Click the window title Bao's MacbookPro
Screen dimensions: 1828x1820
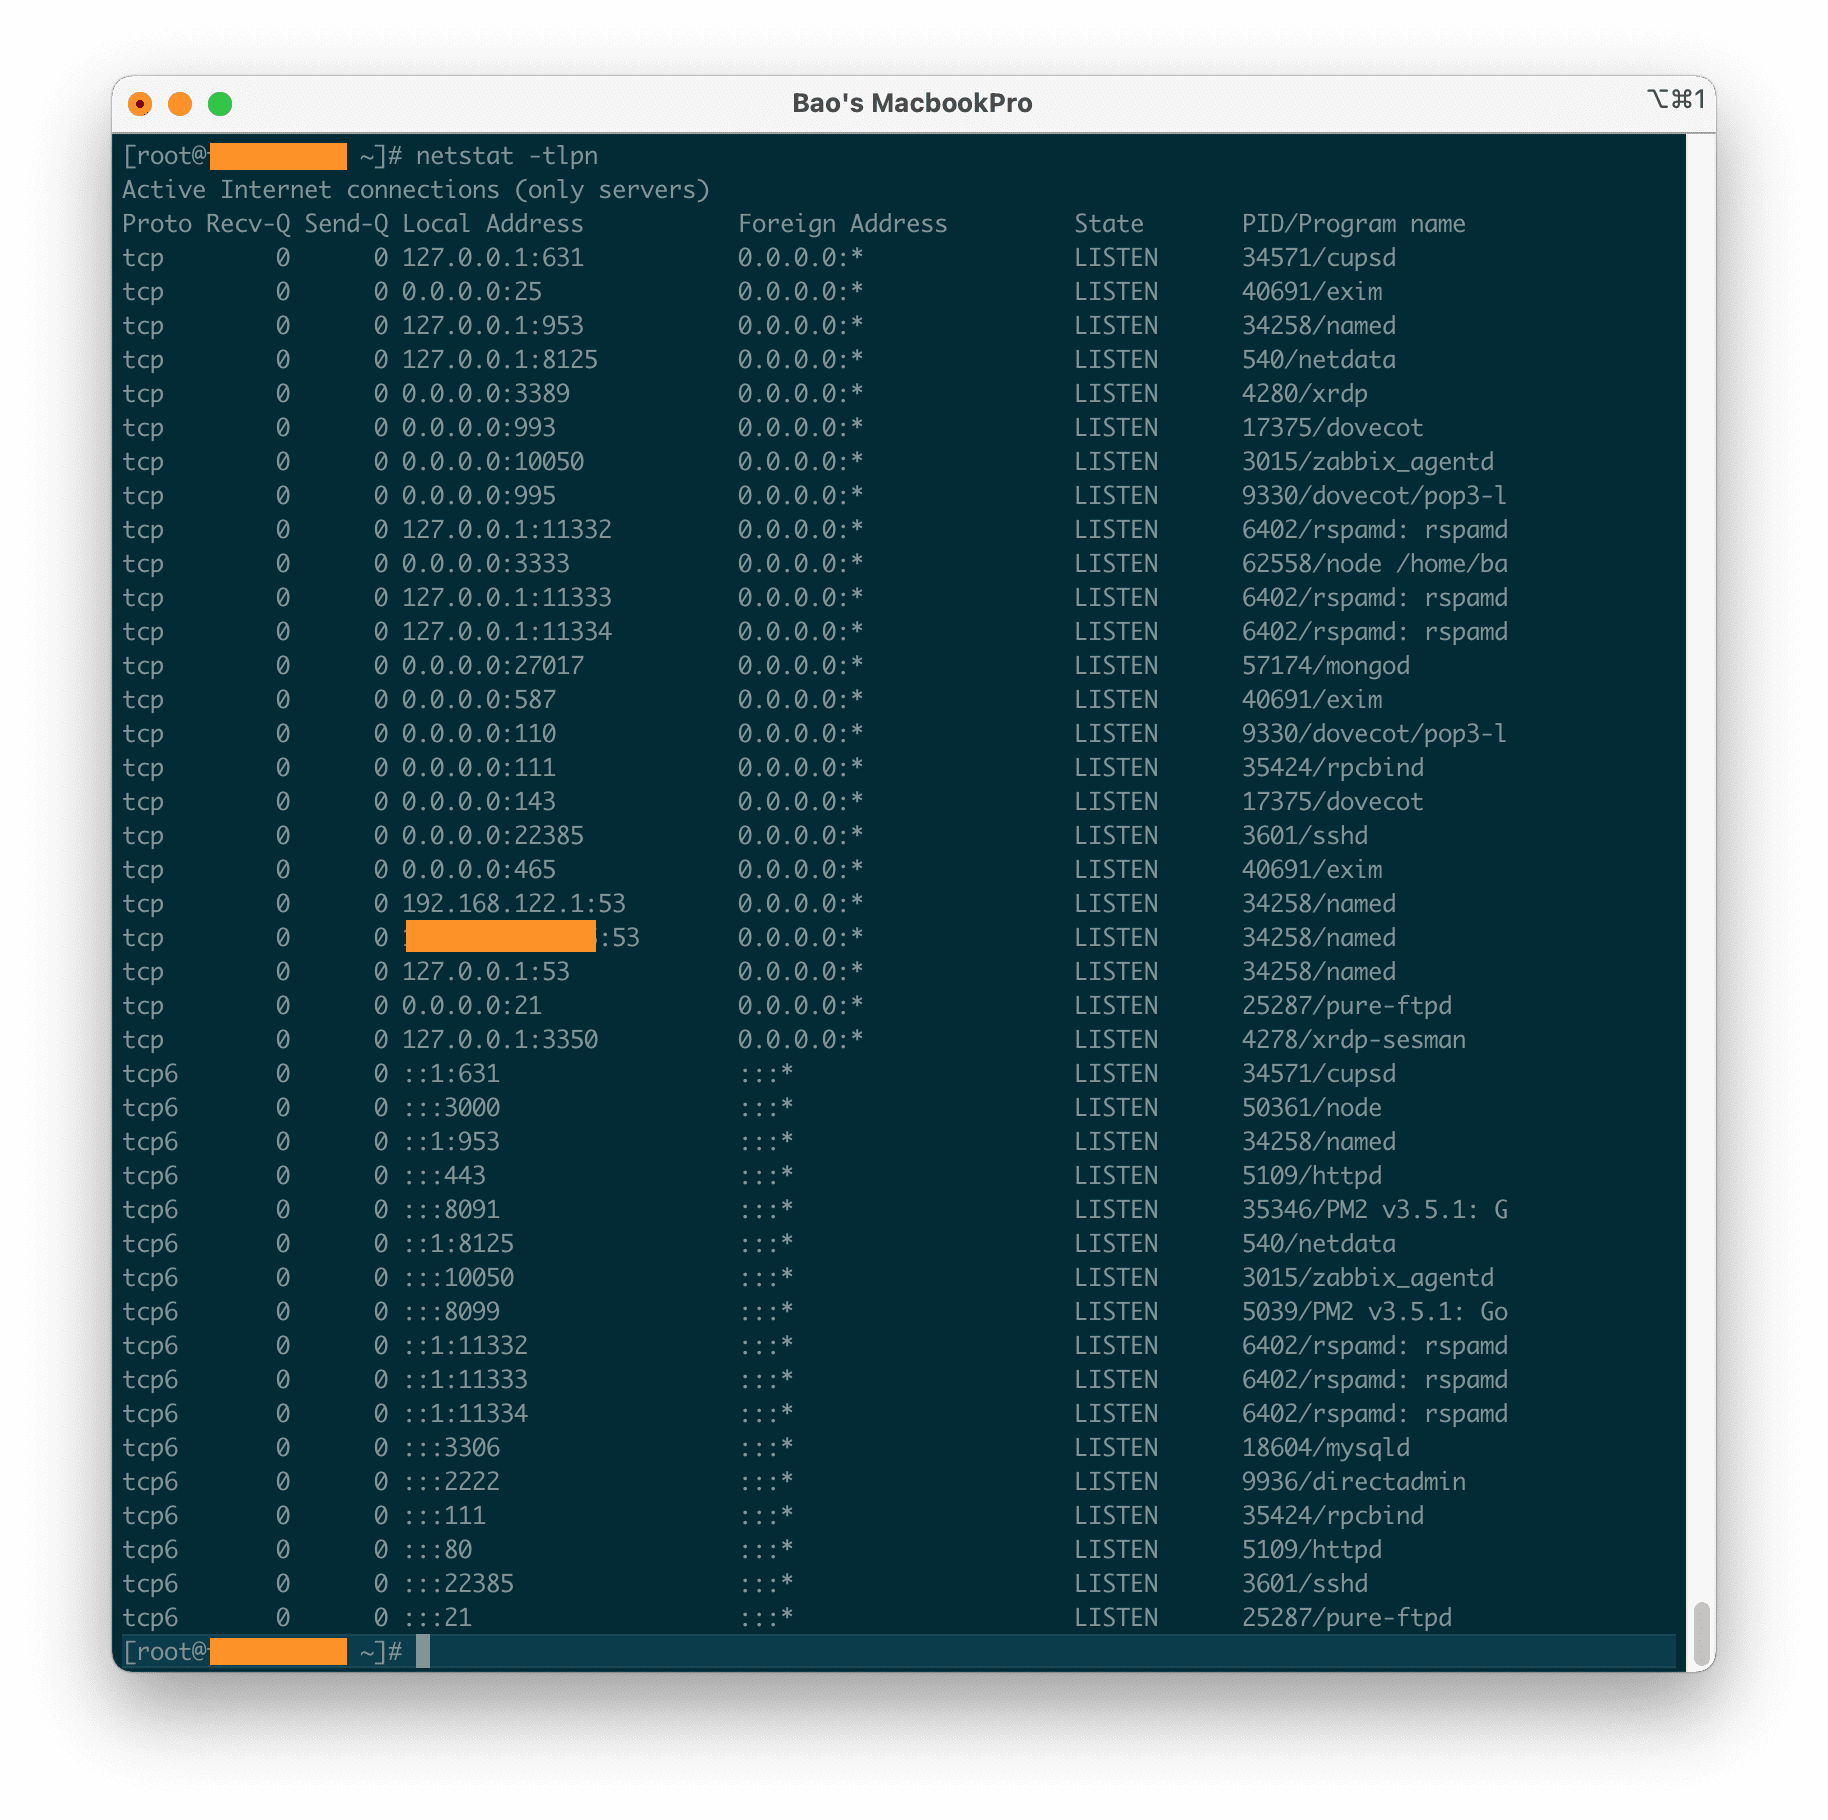[x=912, y=102]
